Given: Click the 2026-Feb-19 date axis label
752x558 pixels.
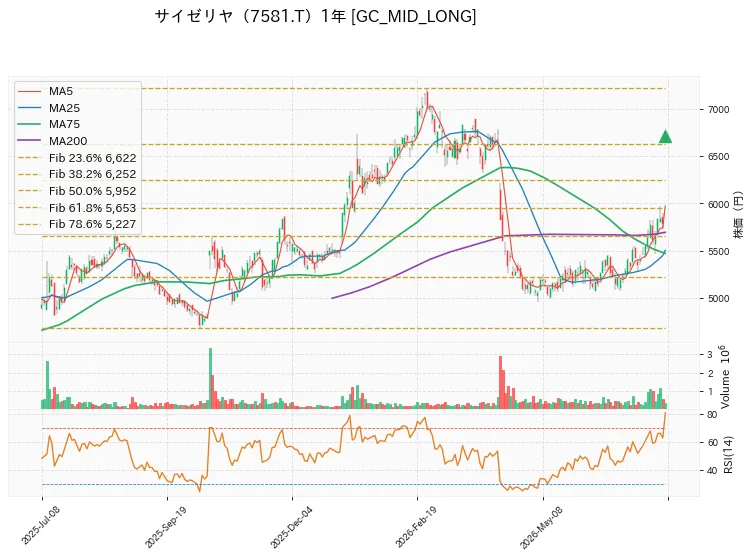Looking at the screenshot, I should pyautogui.click(x=416, y=527).
